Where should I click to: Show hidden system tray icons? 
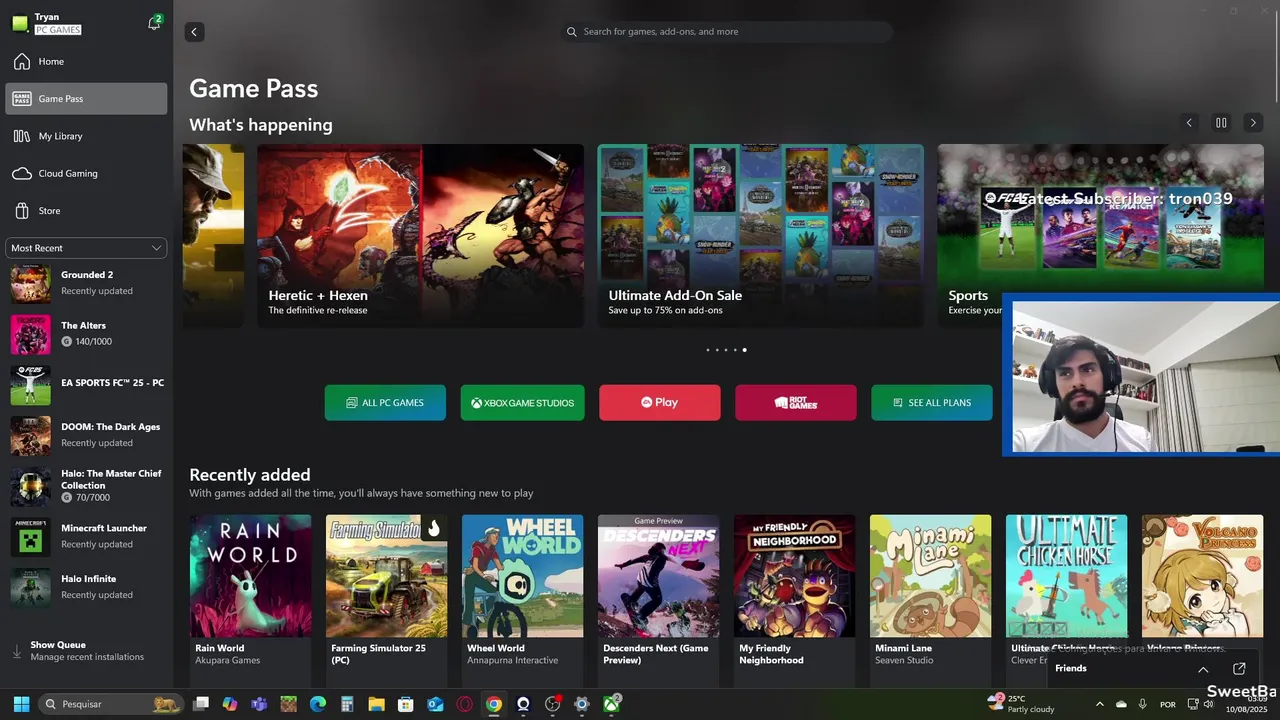tap(1099, 704)
